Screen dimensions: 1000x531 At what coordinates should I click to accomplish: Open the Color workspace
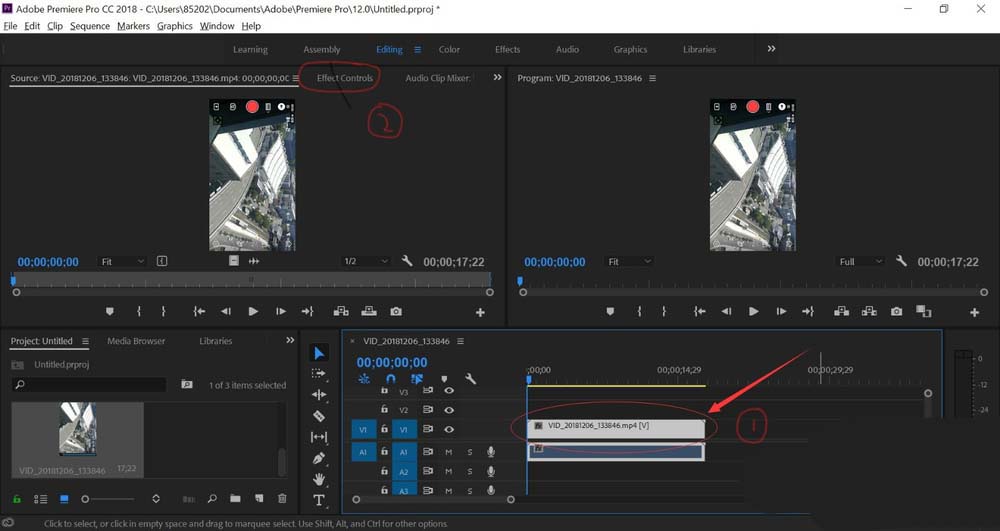pos(450,49)
